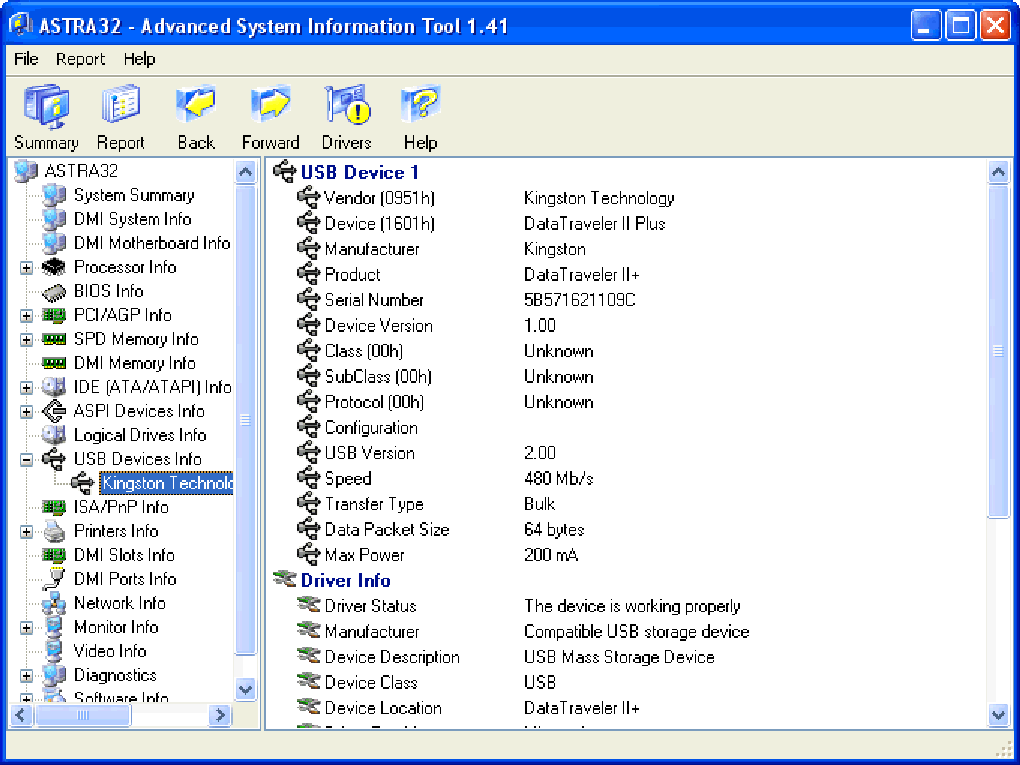Select System Summary in the tree
Image resolution: width=1020 pixels, height=765 pixels.
[x=134, y=195]
